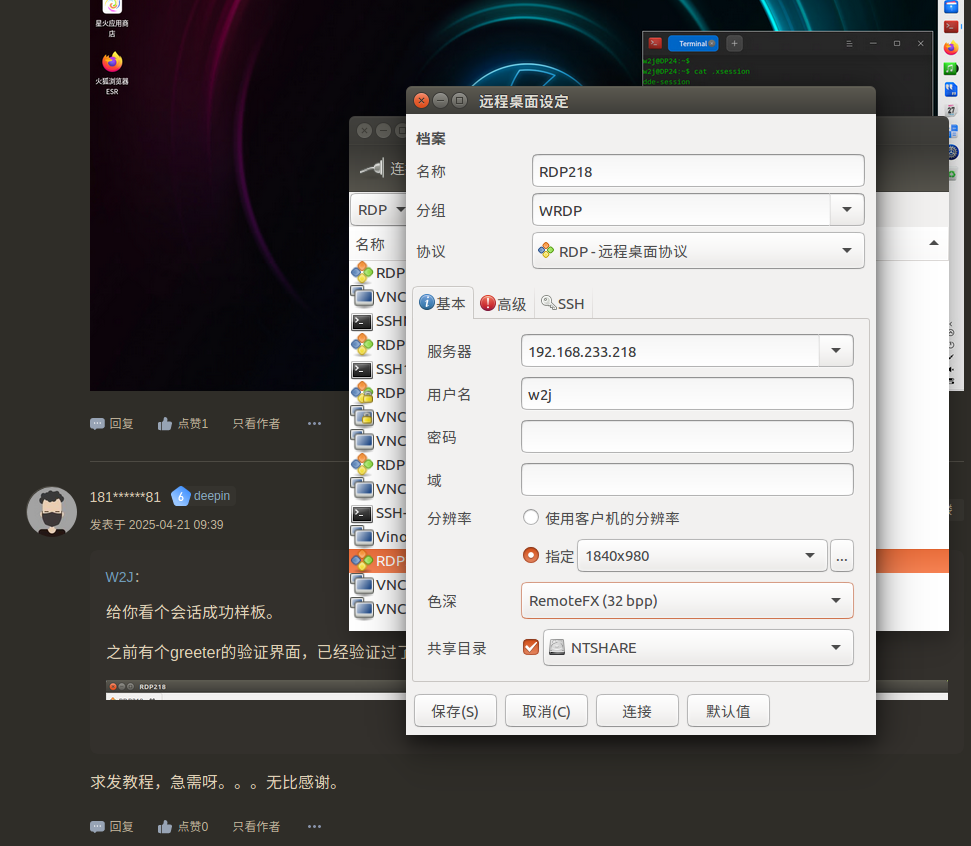
Task: Select the blue Terminal tab
Action: (693, 43)
